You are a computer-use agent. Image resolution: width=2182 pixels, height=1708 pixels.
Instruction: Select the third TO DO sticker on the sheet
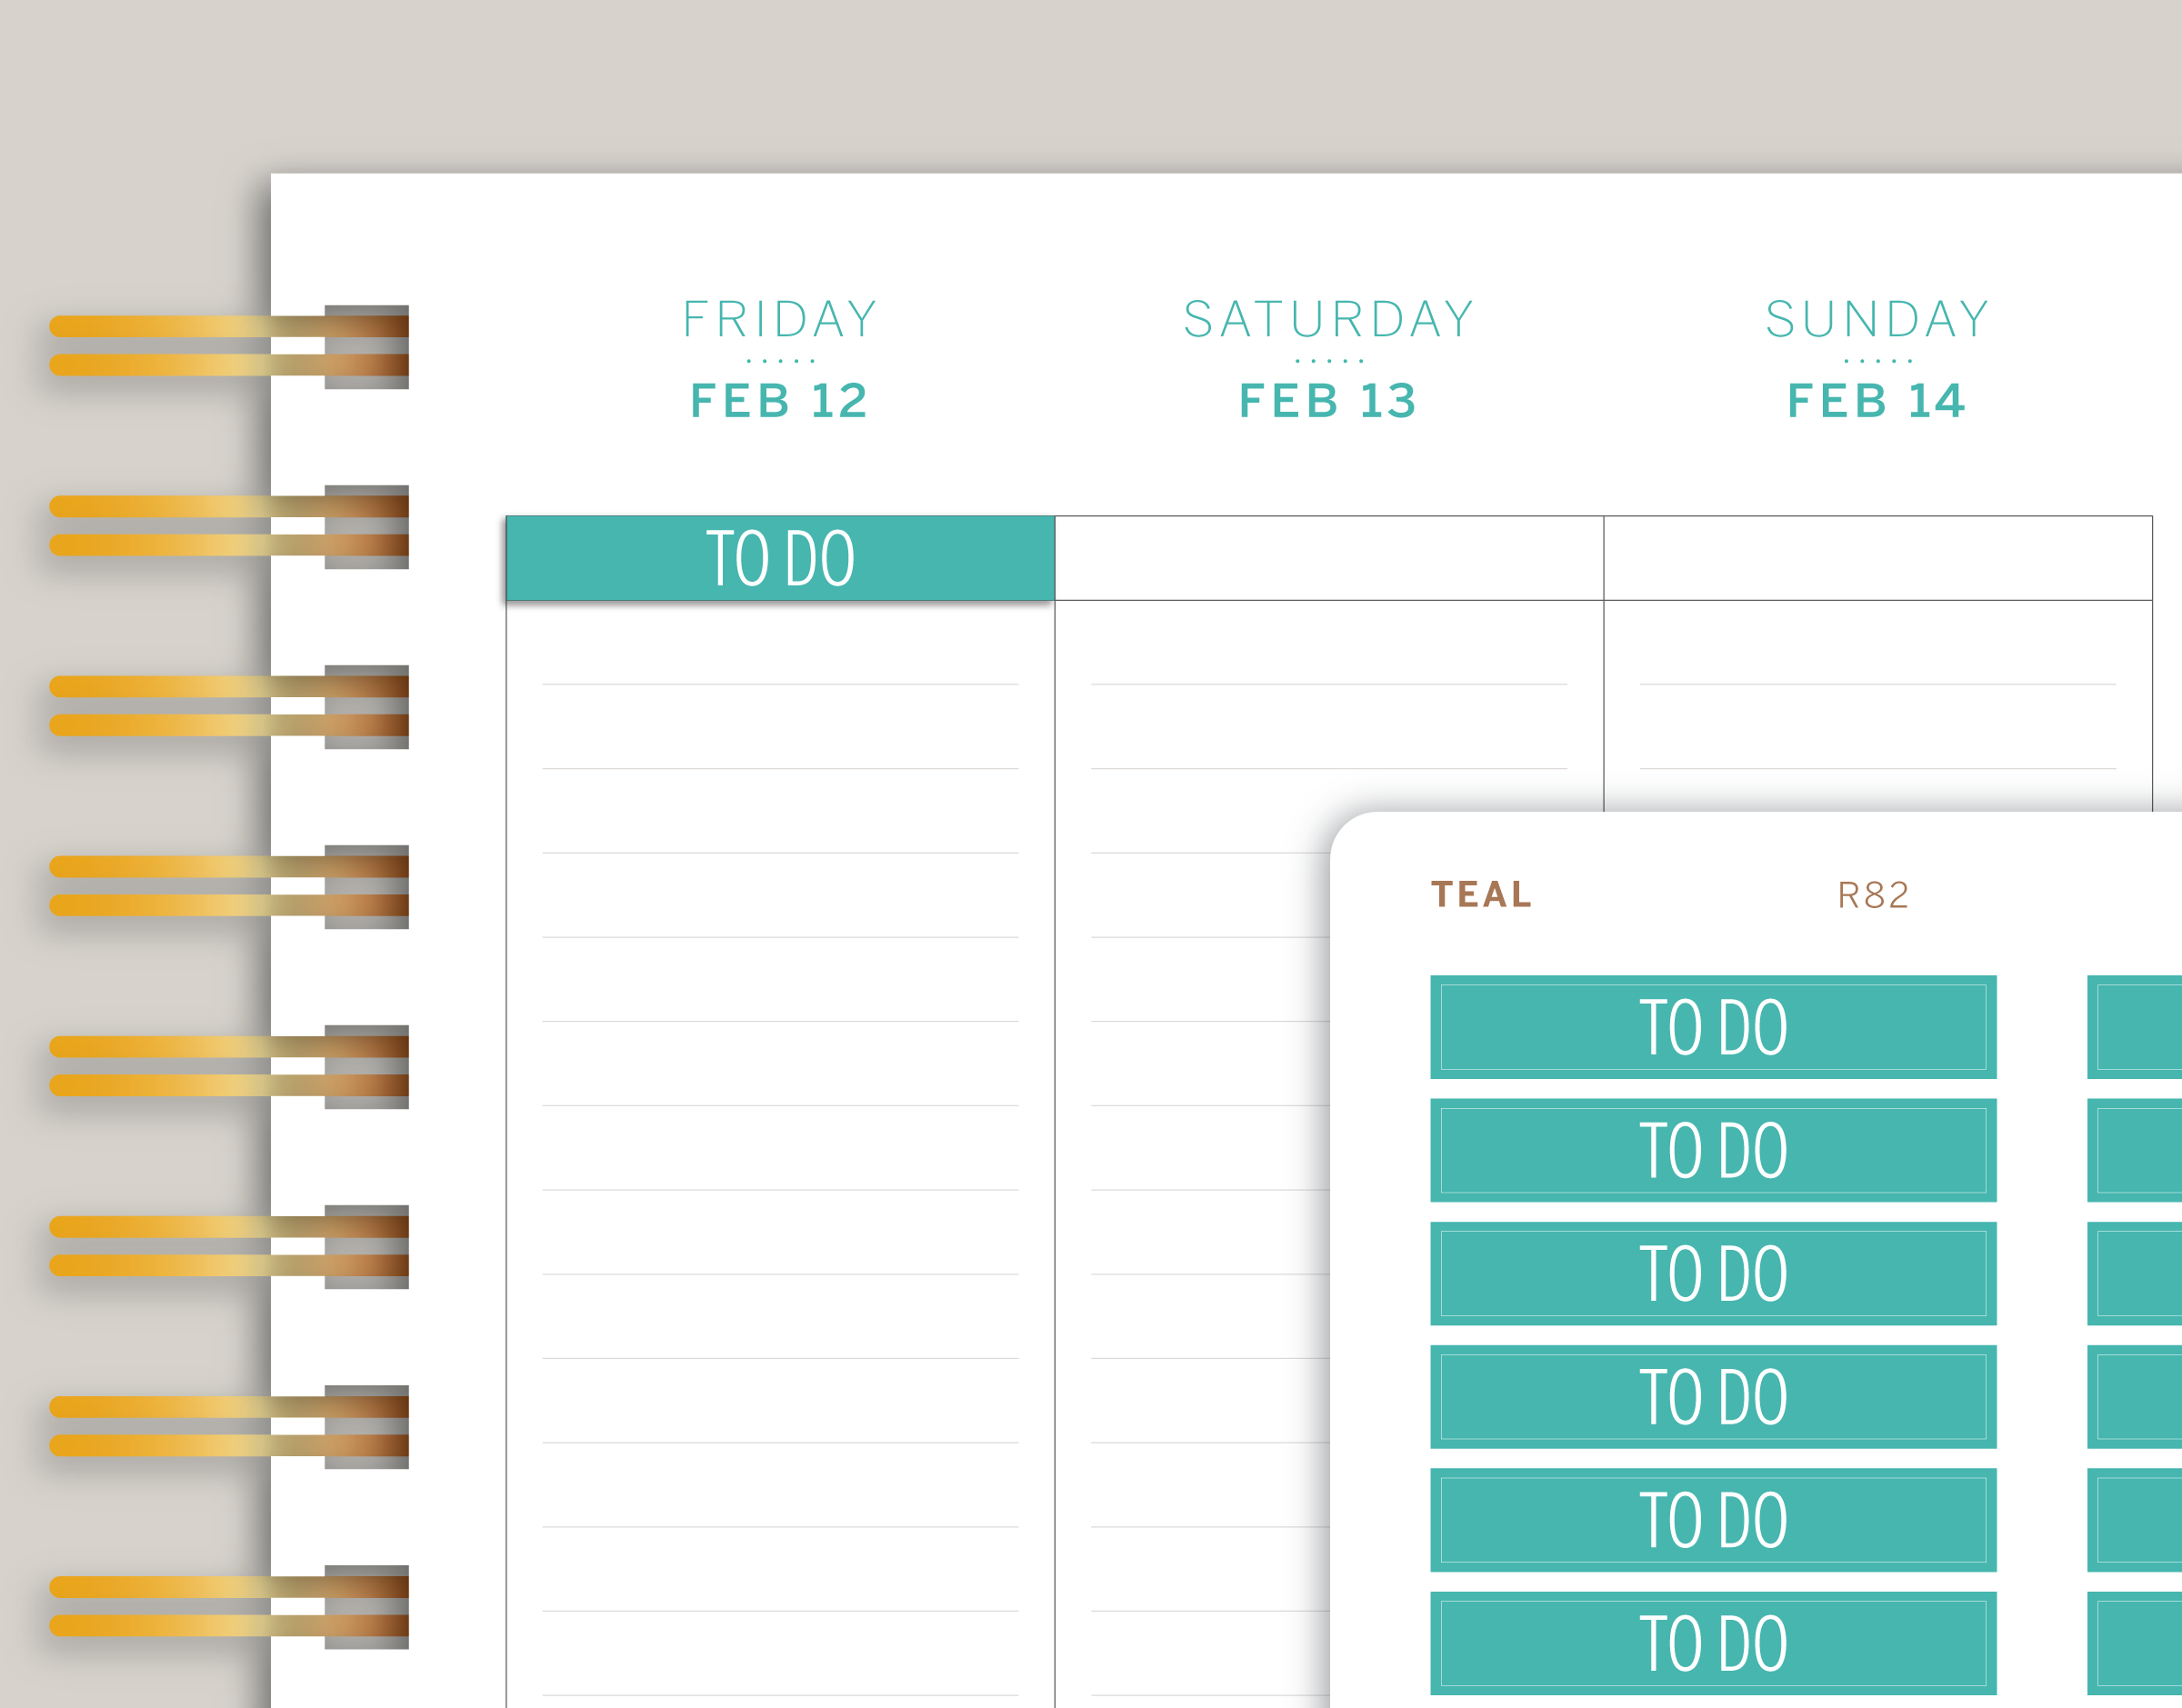(1713, 1273)
